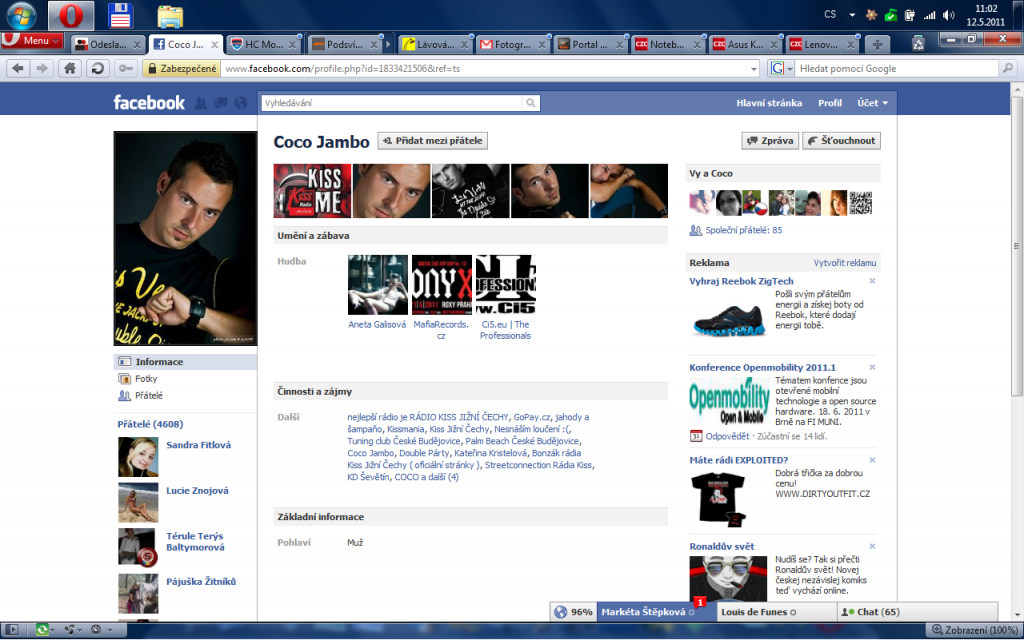This screenshot has width=1024, height=640.
Task: Switch to the HC Mo... tab
Action: [264, 44]
